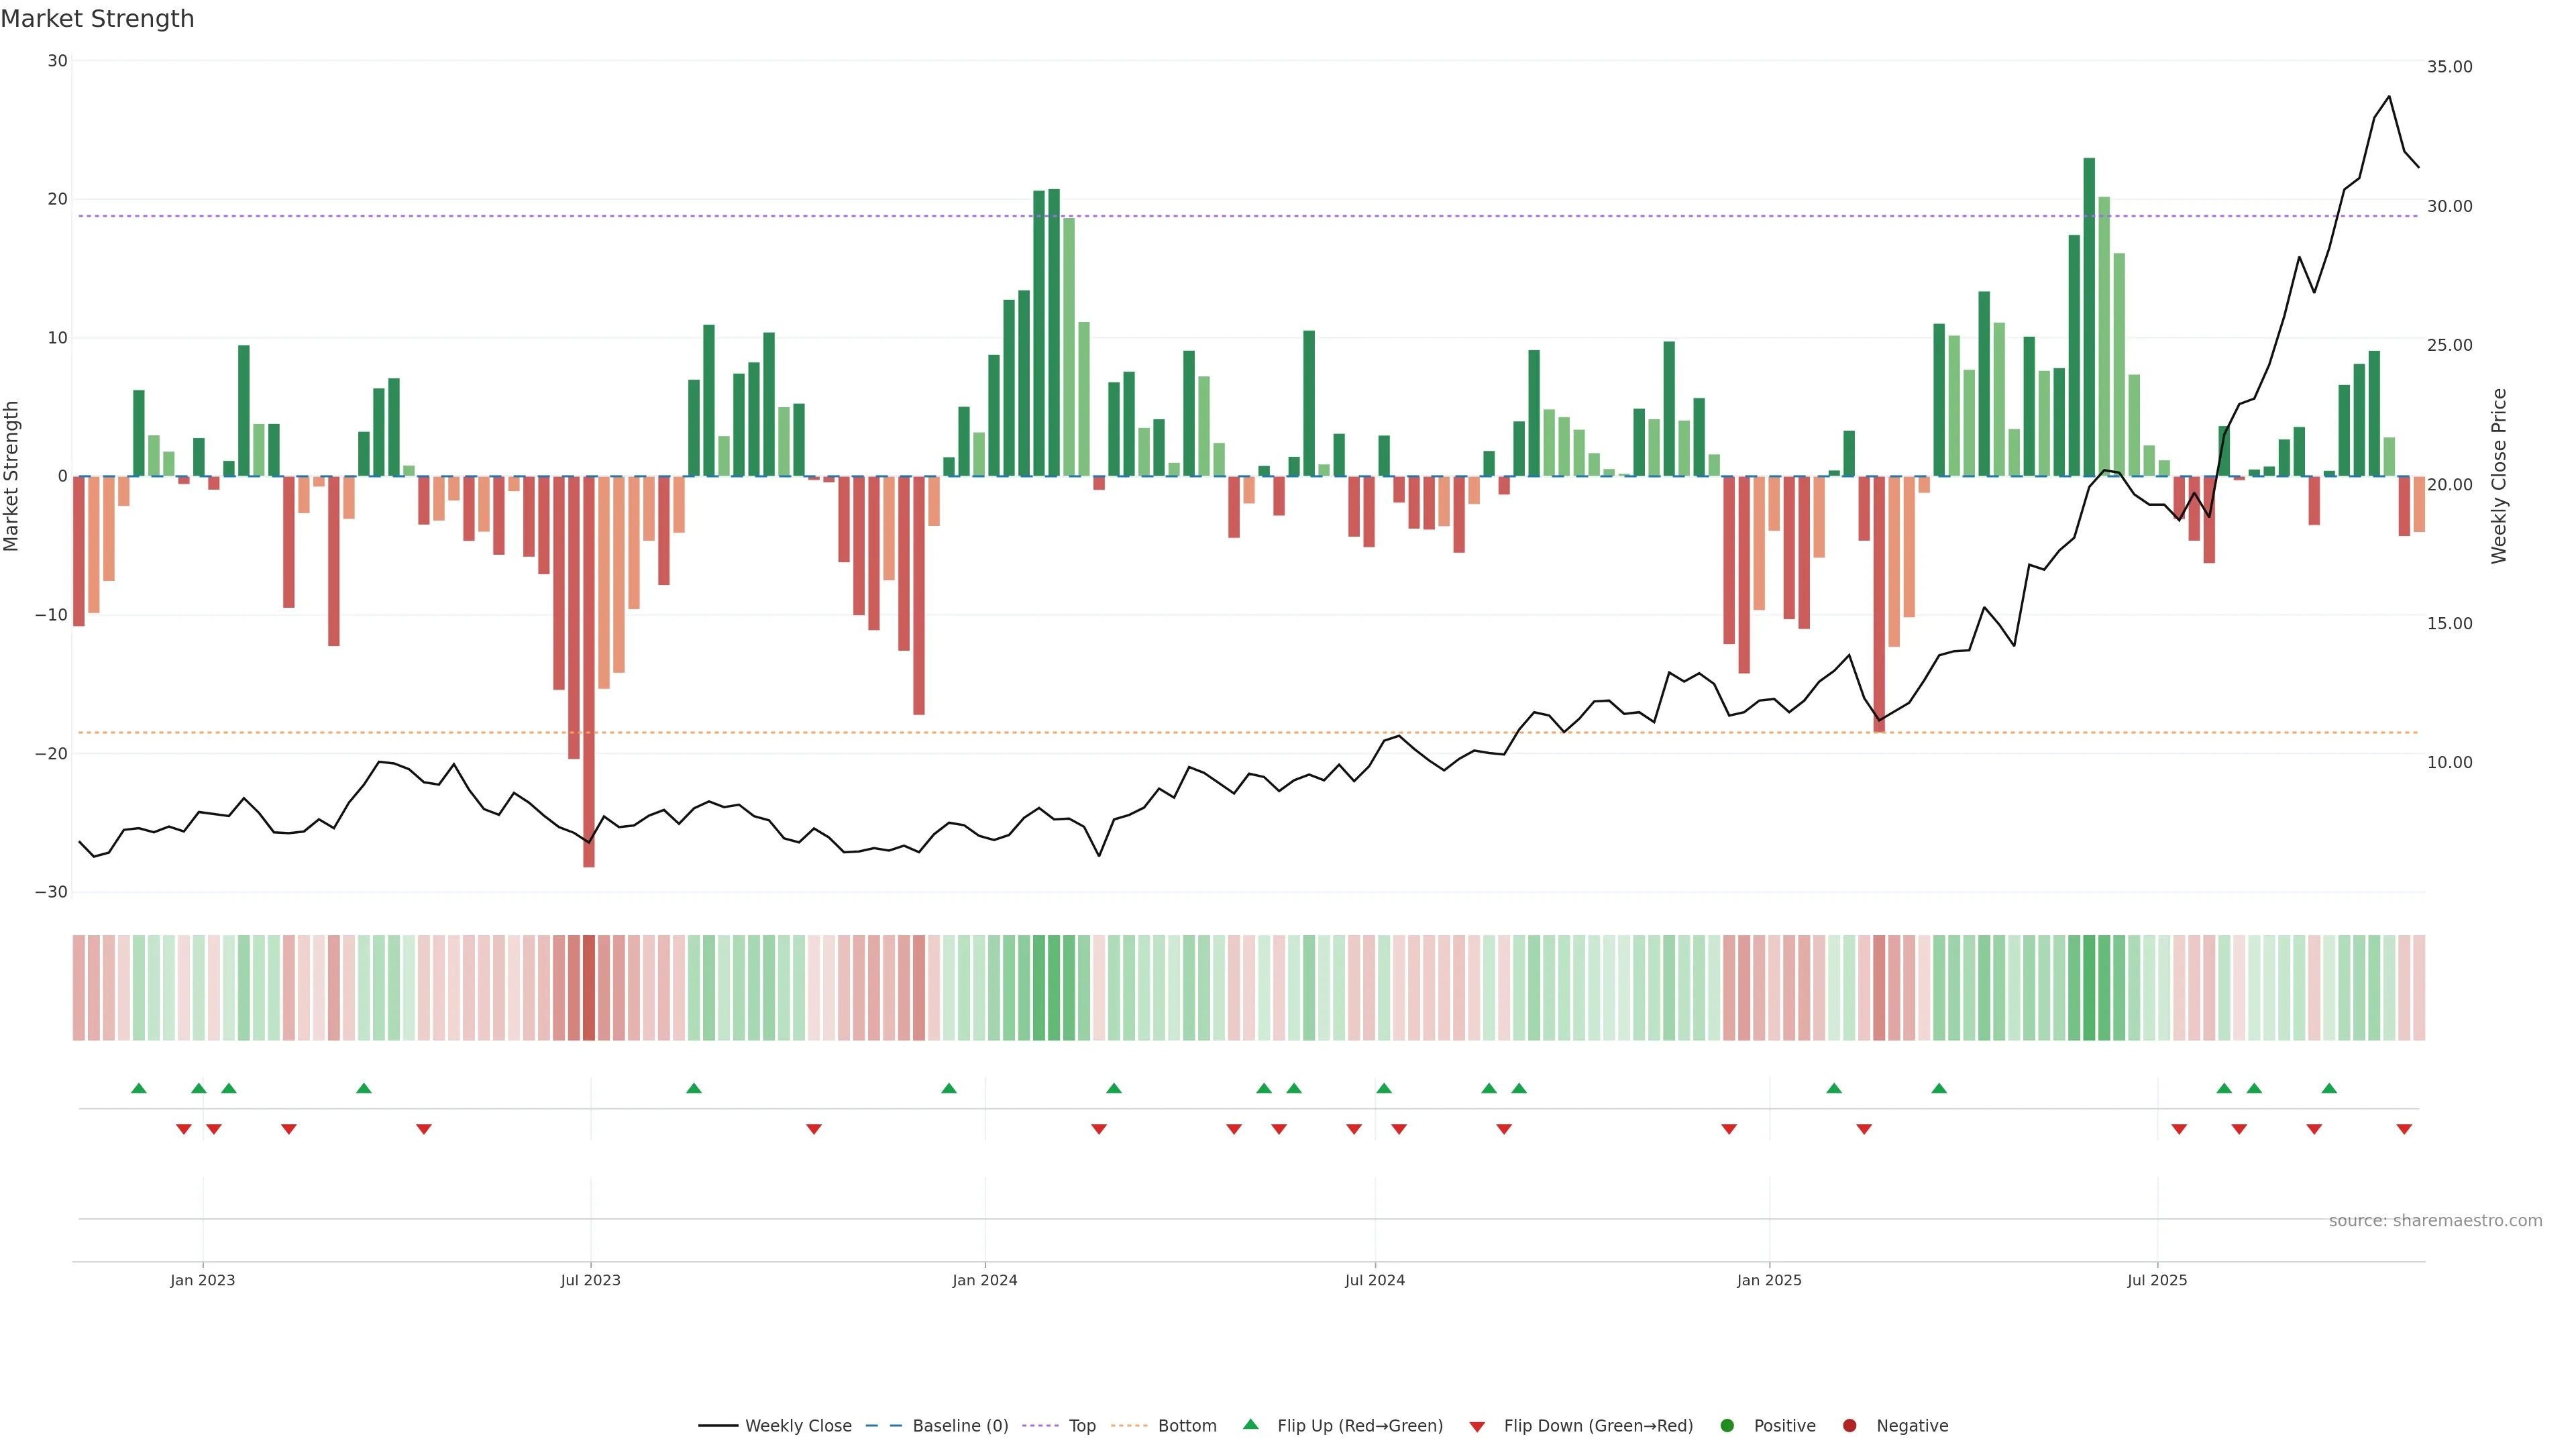
Task: Click the first green flip-up triangle marker
Action: pos(139,1088)
